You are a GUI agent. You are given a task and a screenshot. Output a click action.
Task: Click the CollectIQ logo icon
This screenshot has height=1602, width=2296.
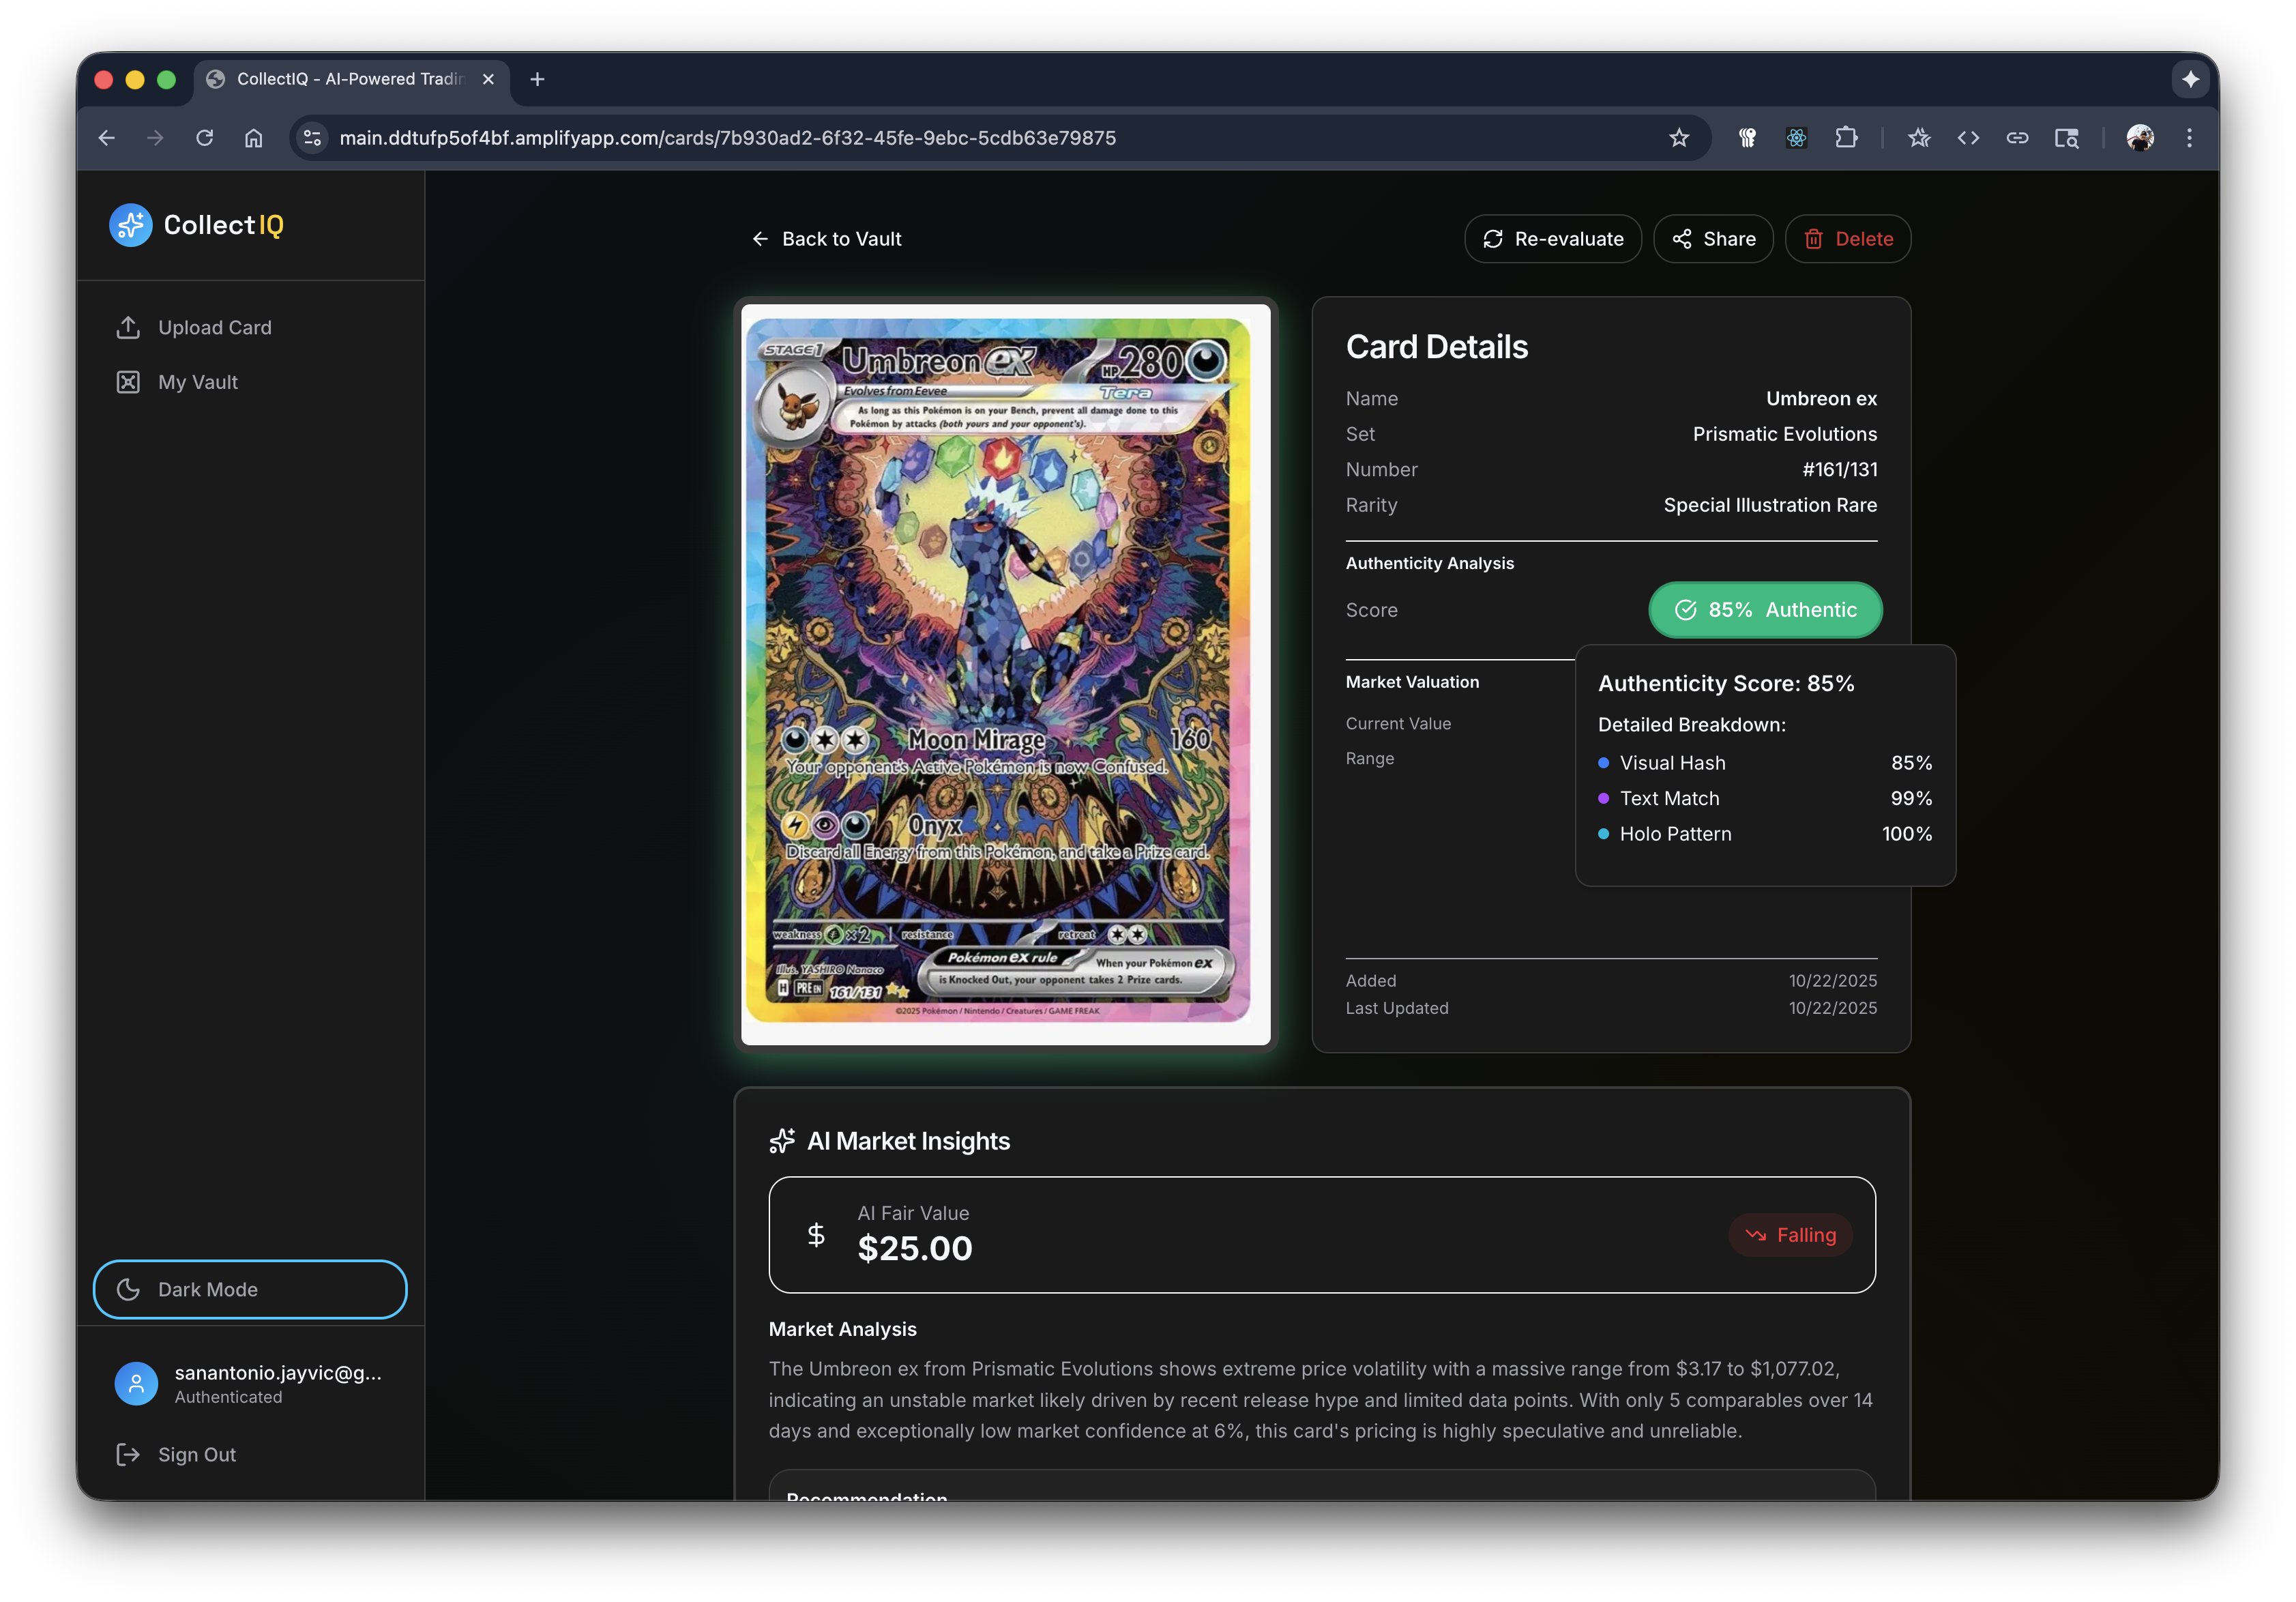[x=130, y=225]
